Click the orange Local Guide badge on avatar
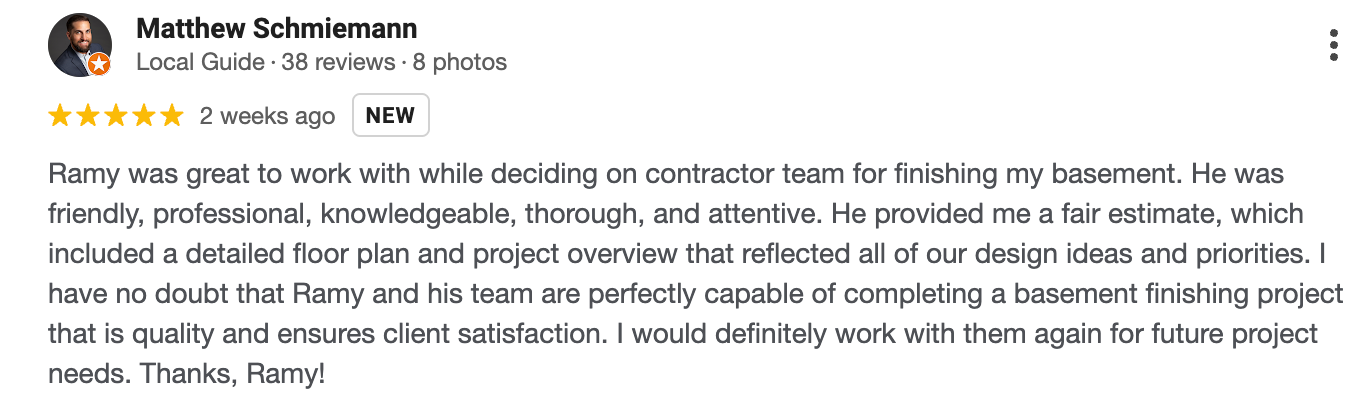This screenshot has height=400, width=1356. click(x=99, y=65)
